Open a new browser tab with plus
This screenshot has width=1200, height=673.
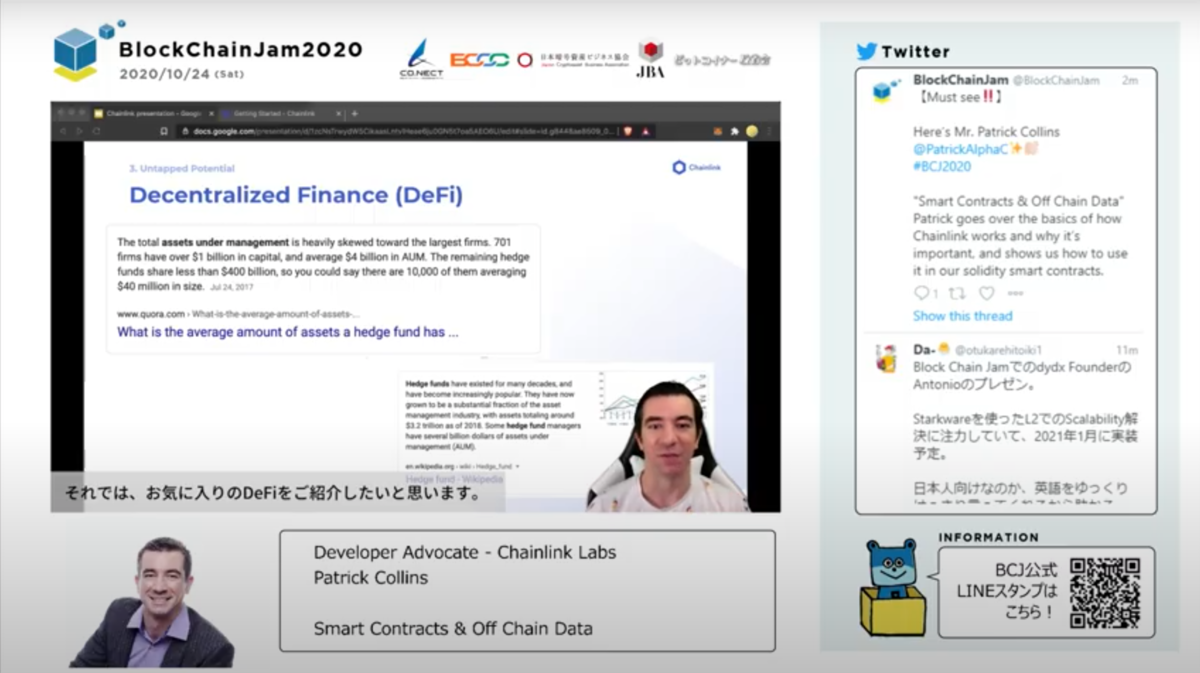point(354,113)
